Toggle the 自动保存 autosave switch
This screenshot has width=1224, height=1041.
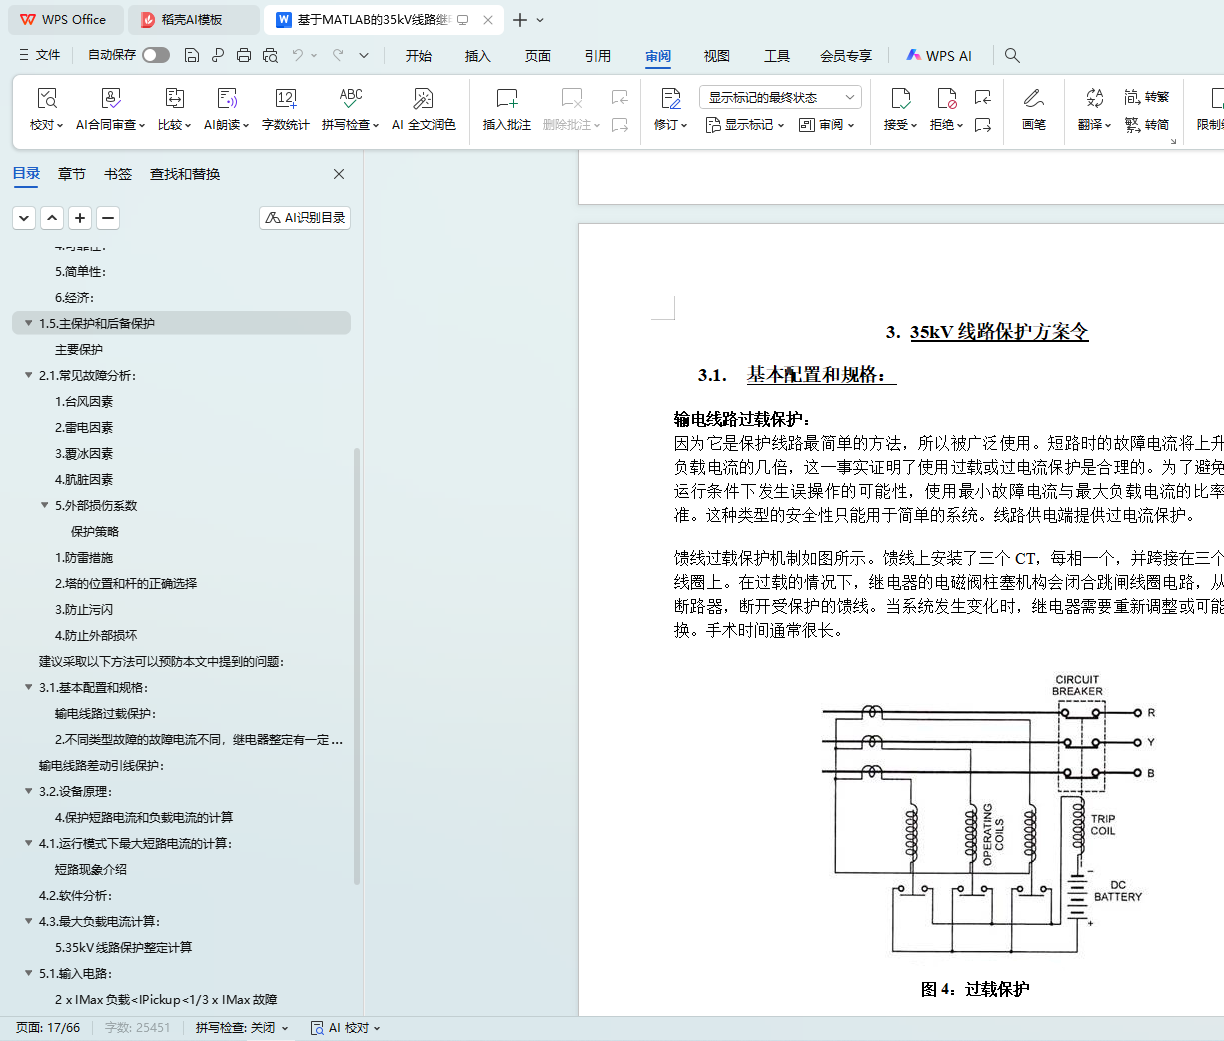156,55
